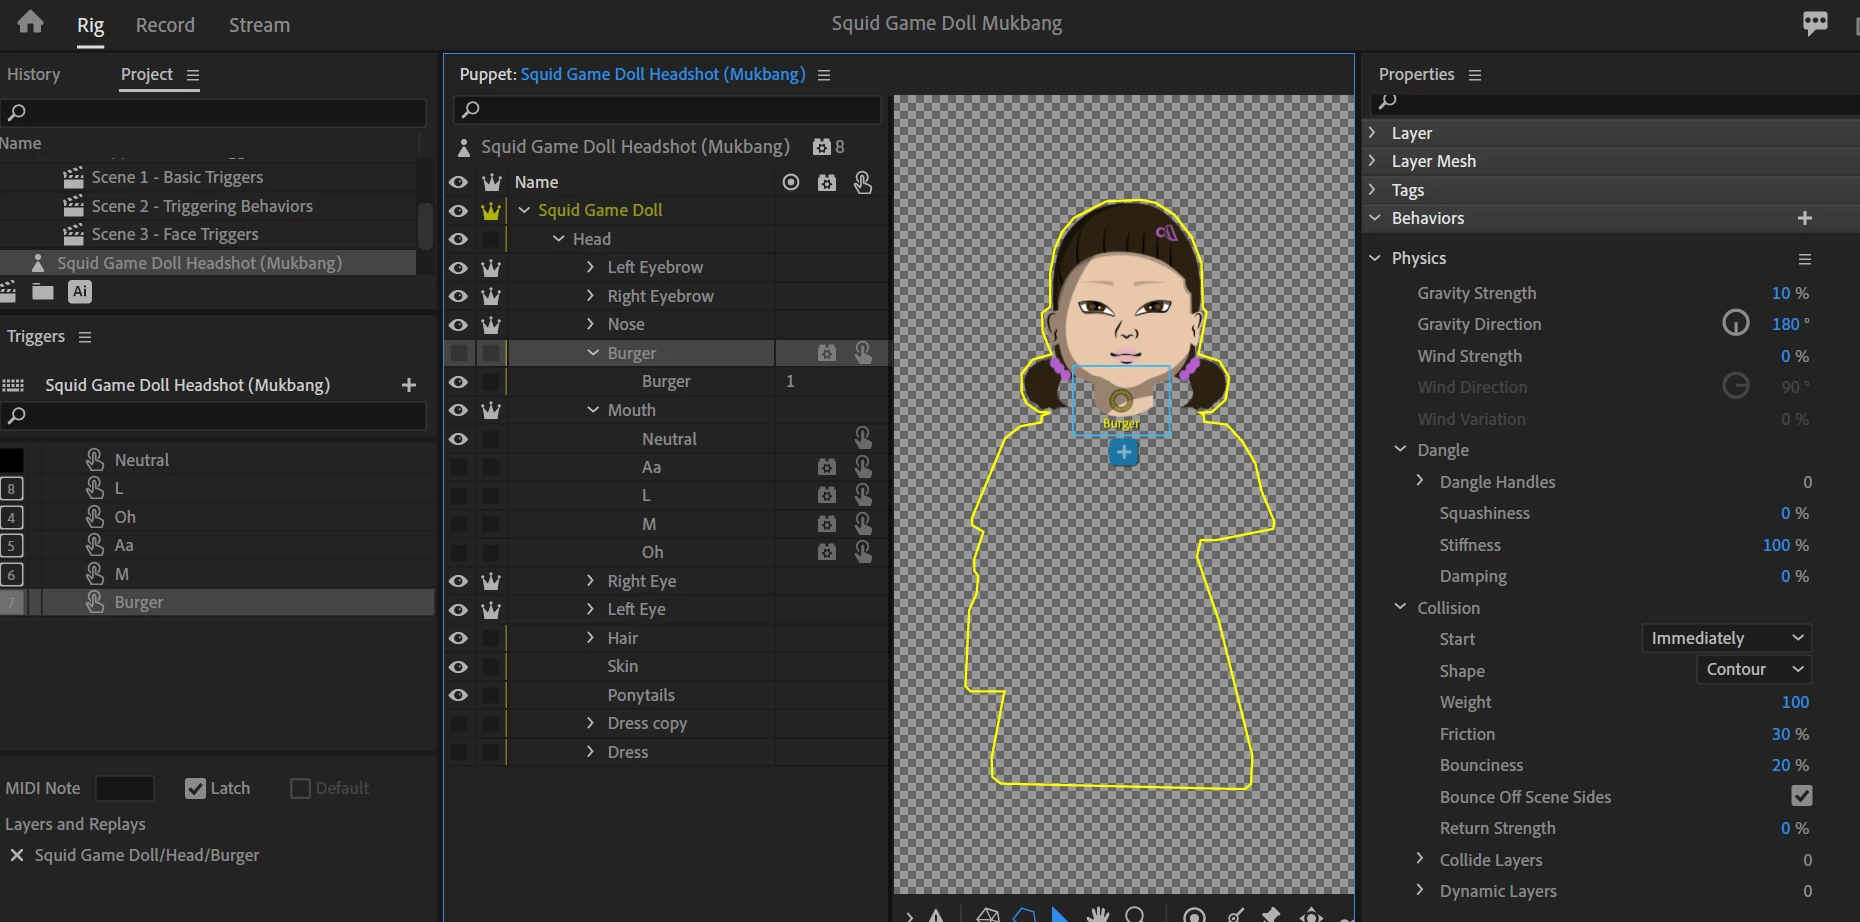Click the Gravity Direction dial
Viewport: 1860px width, 922px height.
pyautogui.click(x=1736, y=324)
